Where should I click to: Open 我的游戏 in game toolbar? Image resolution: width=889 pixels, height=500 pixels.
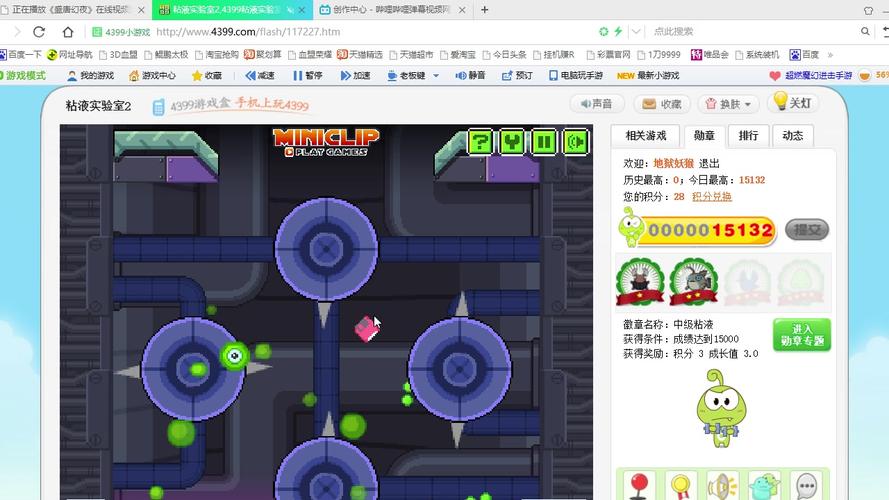[x=91, y=75]
